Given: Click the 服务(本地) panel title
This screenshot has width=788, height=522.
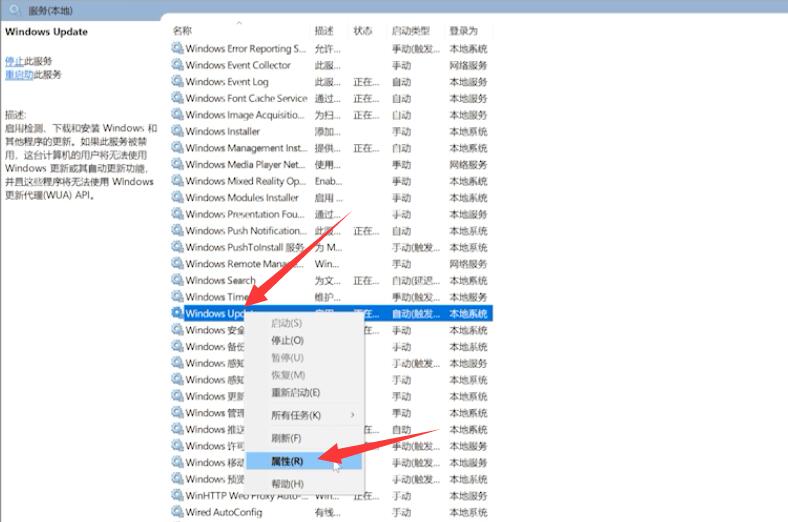Looking at the screenshot, I should click(50, 10).
